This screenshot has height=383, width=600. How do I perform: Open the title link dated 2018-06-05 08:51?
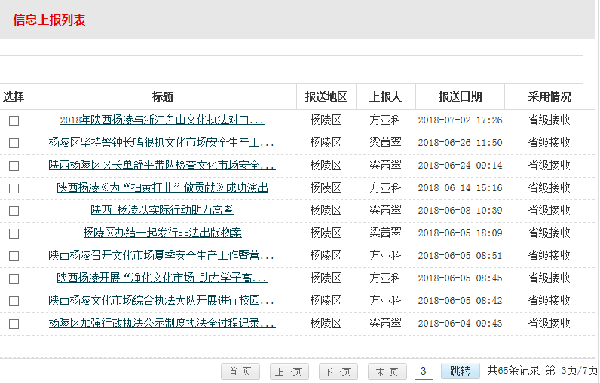coord(161,255)
